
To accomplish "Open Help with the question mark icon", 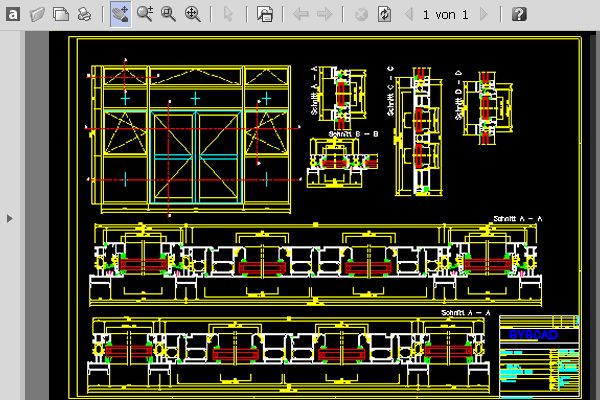I will coord(519,14).
